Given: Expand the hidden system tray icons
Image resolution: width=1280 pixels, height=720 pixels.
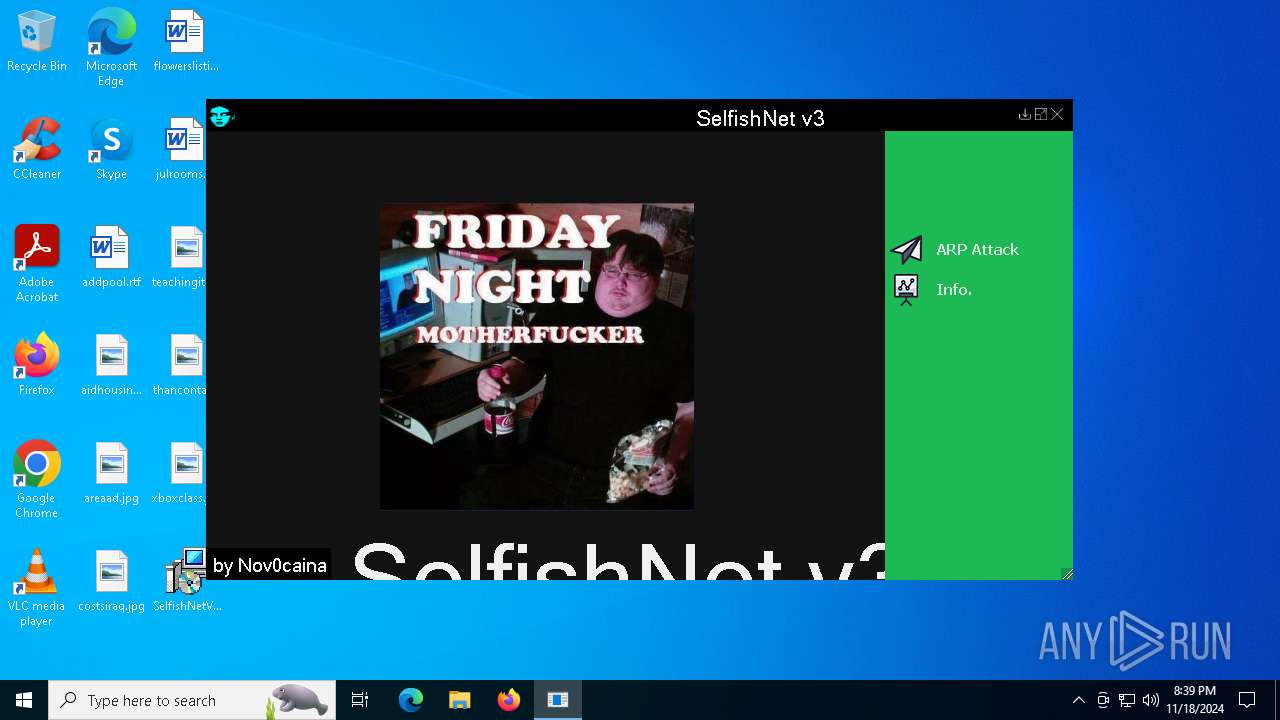Looking at the screenshot, I should coord(1078,700).
